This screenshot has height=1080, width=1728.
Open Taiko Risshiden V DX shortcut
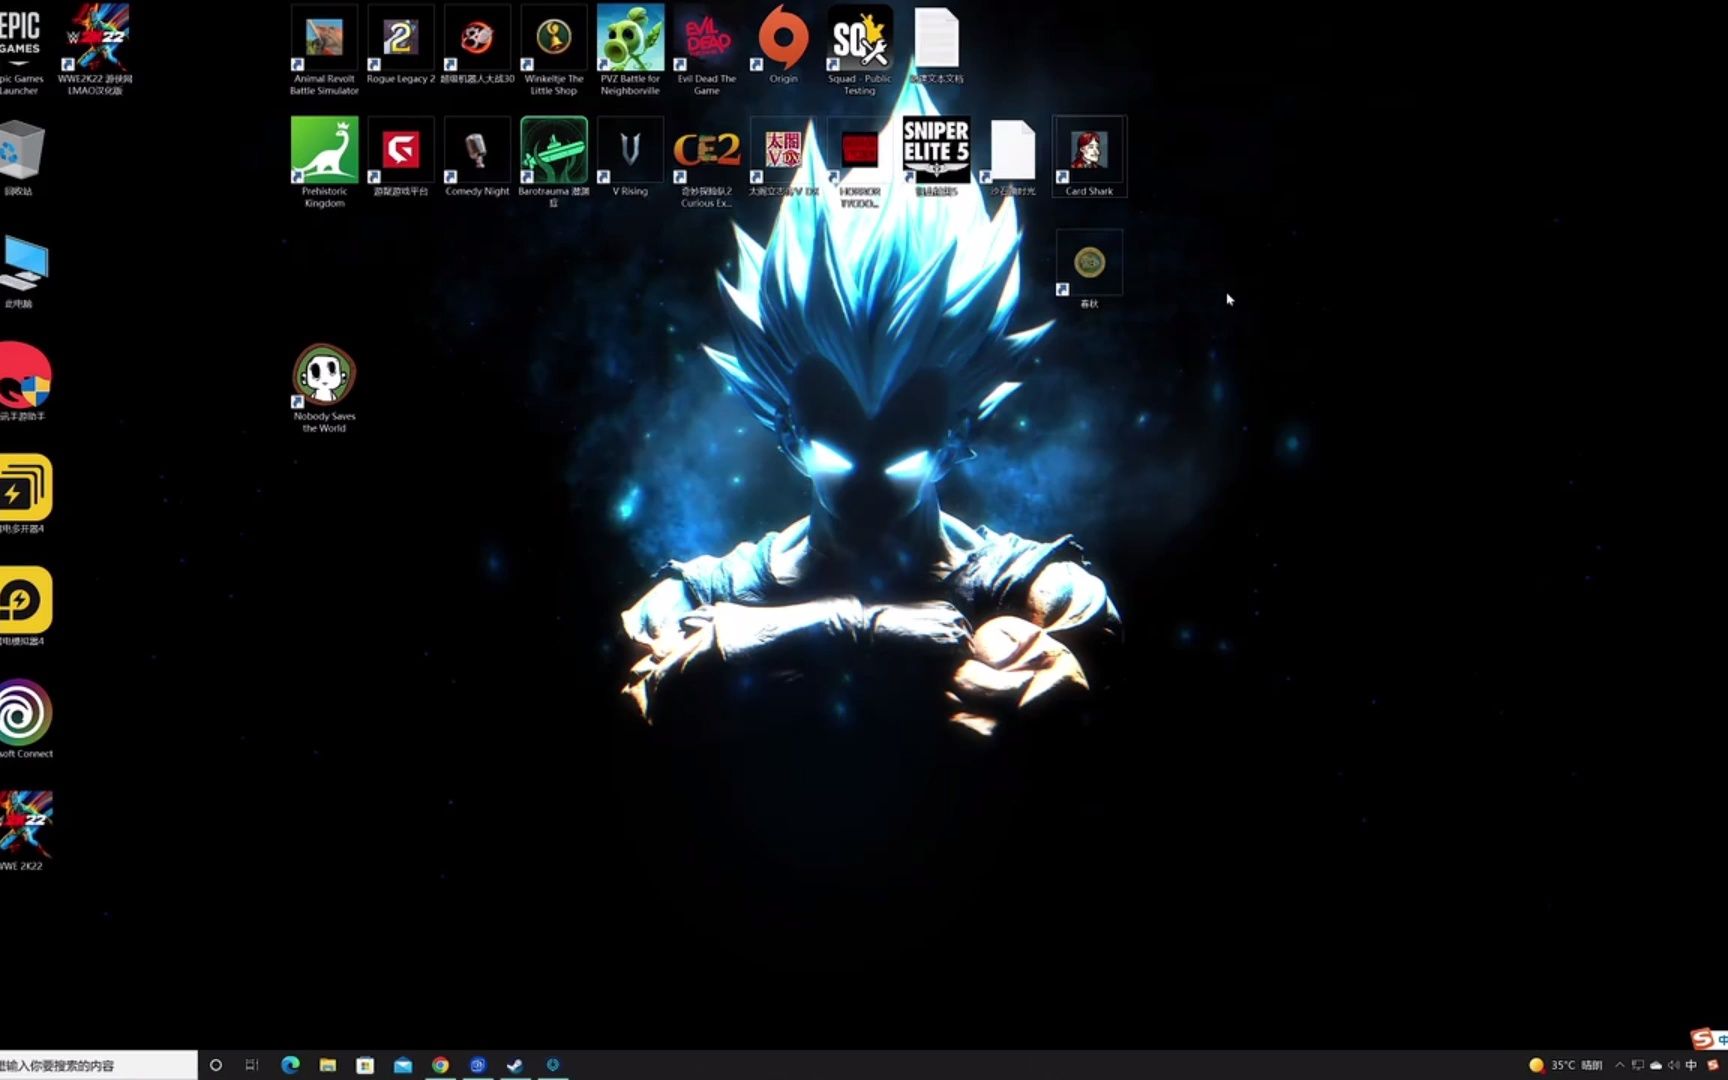point(784,156)
